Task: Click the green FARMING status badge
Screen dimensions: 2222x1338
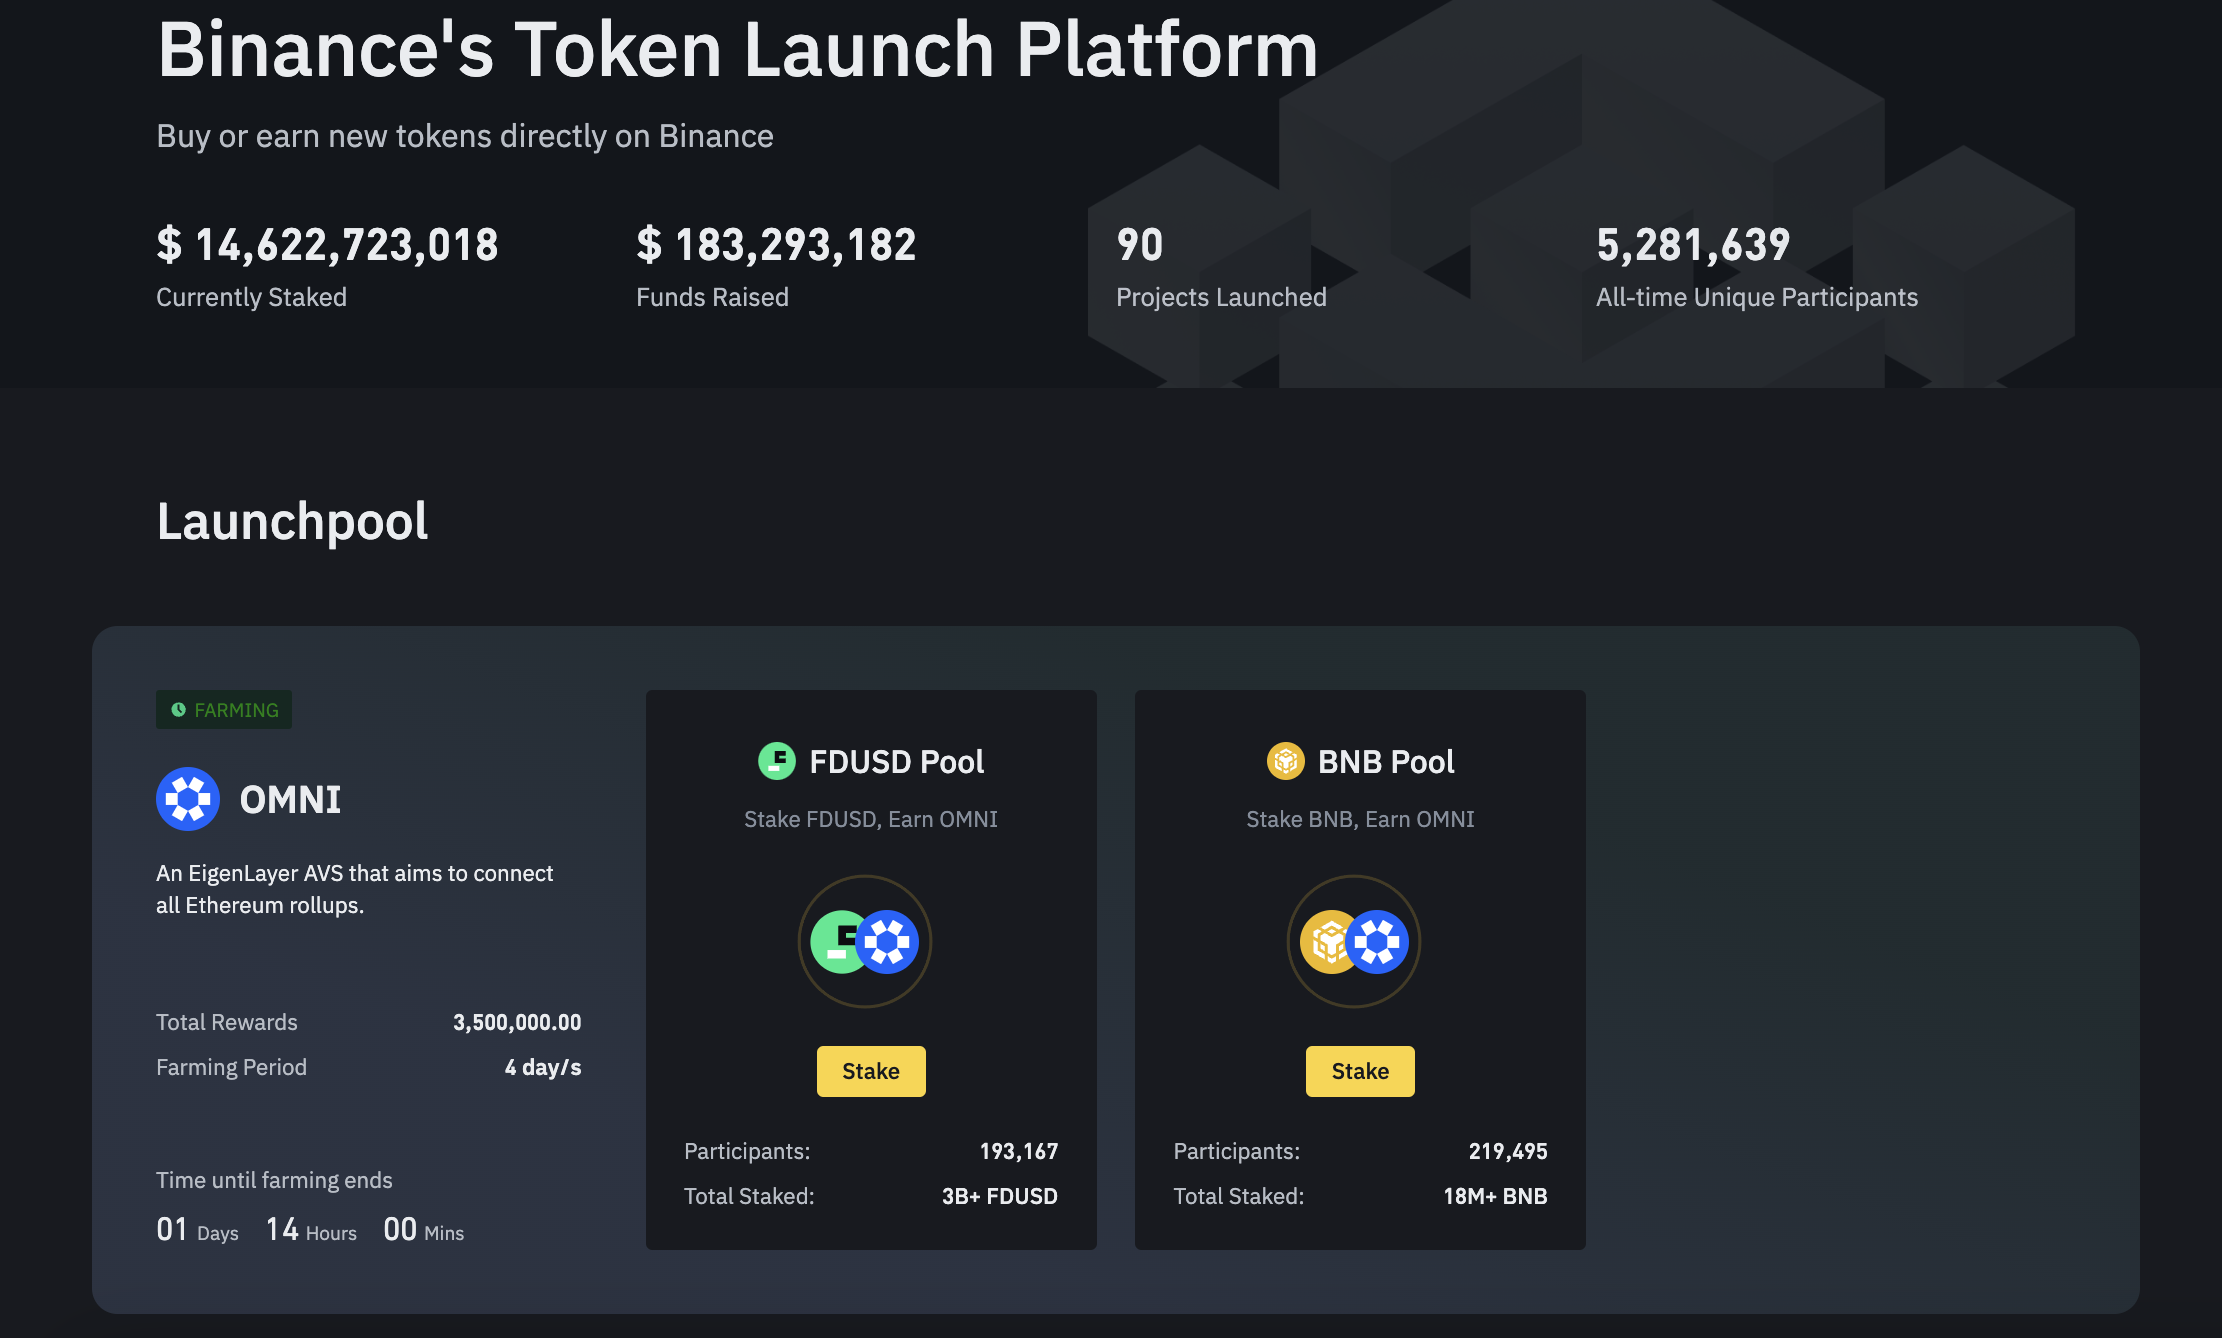Action: (224, 709)
